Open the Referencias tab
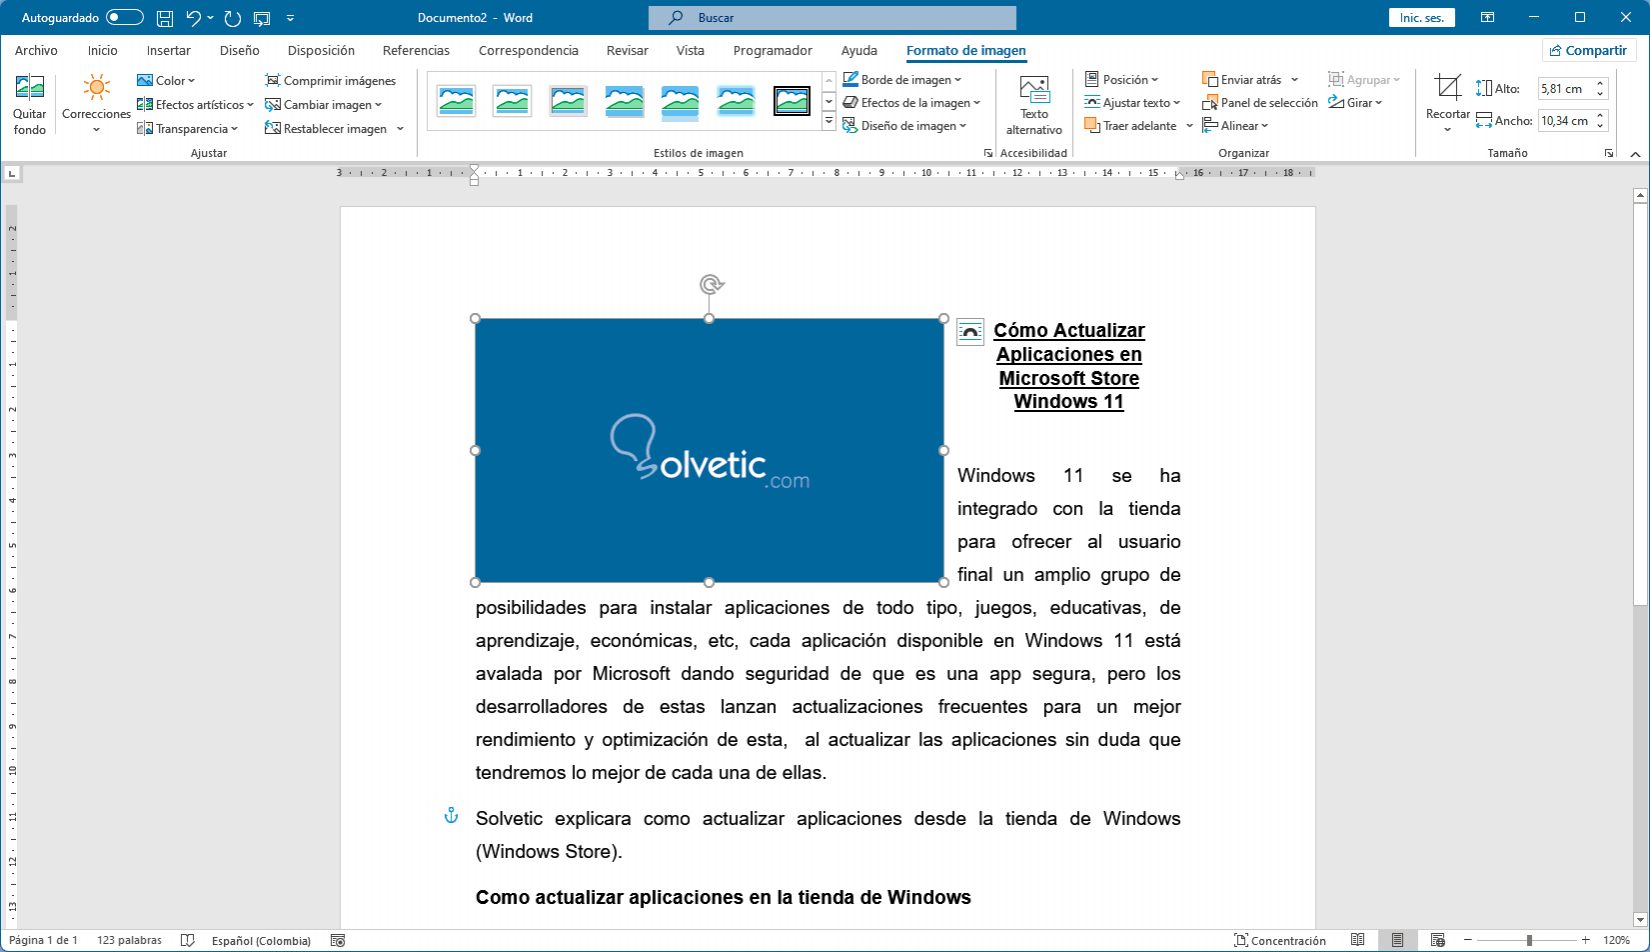The image size is (1650, 952). tap(416, 50)
